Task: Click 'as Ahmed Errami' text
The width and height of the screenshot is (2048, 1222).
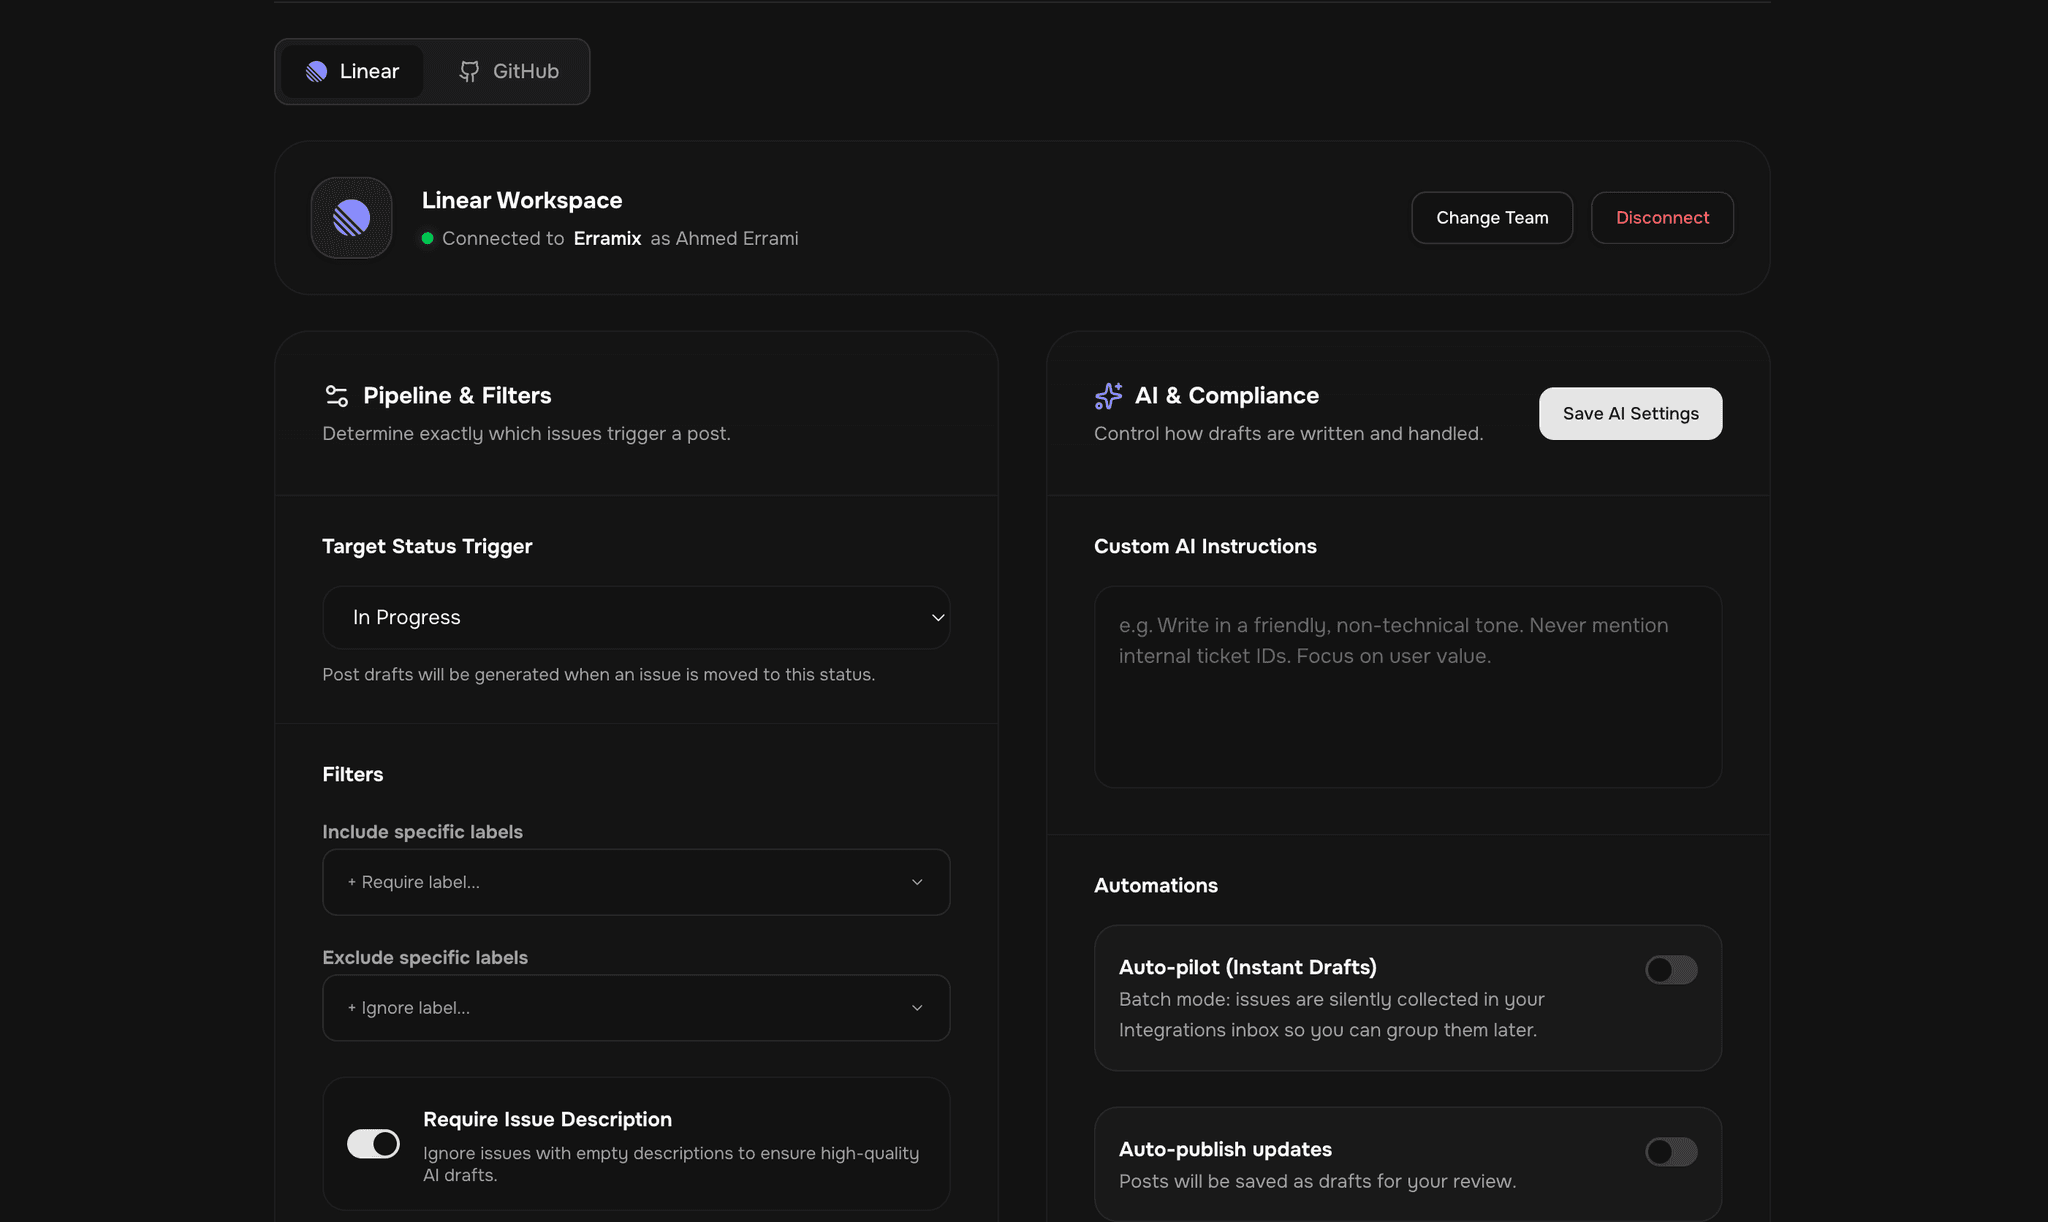Action: pyautogui.click(x=724, y=238)
